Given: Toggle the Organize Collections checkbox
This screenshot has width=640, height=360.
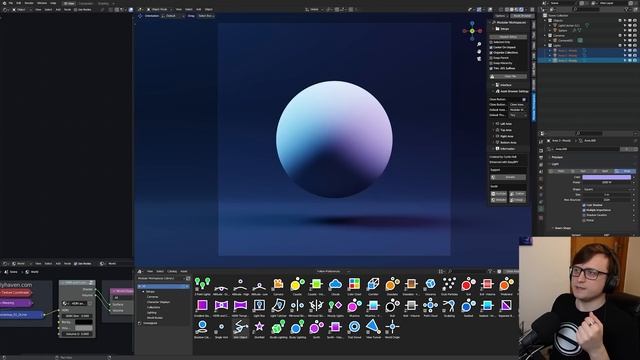Looking at the screenshot, I should point(491,53).
